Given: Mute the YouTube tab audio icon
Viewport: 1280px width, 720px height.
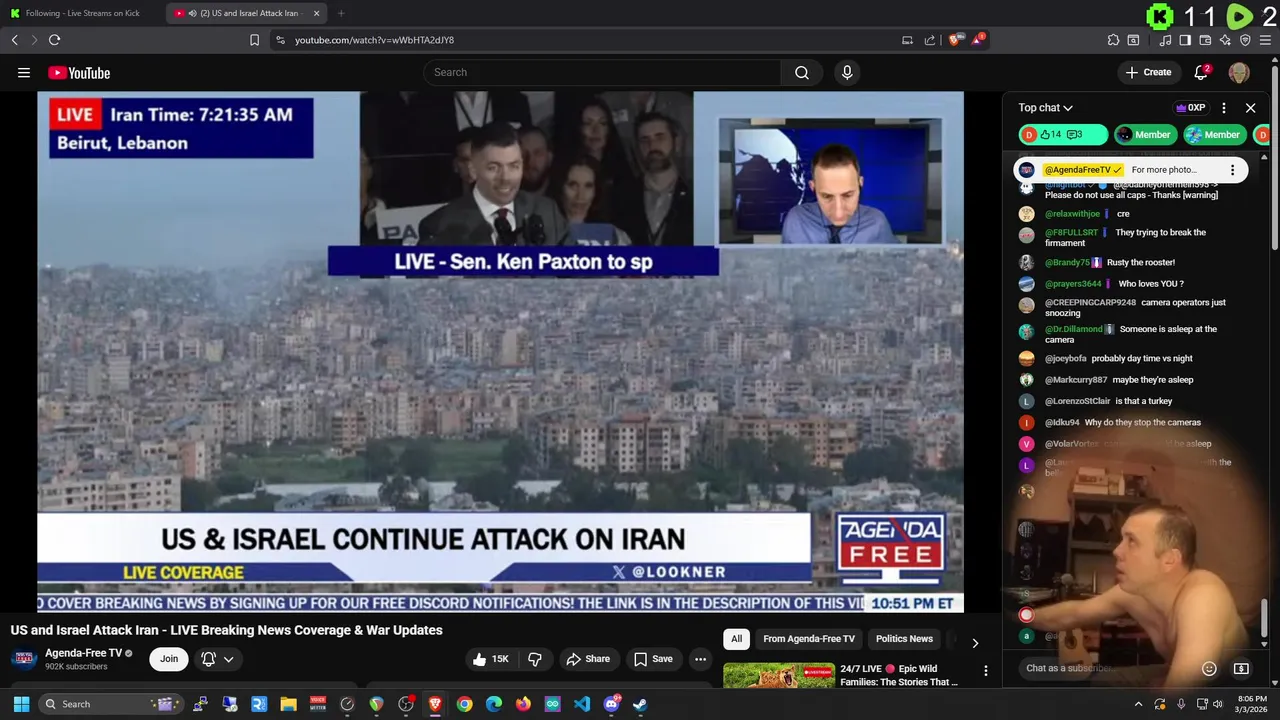Looking at the screenshot, I should pos(192,13).
